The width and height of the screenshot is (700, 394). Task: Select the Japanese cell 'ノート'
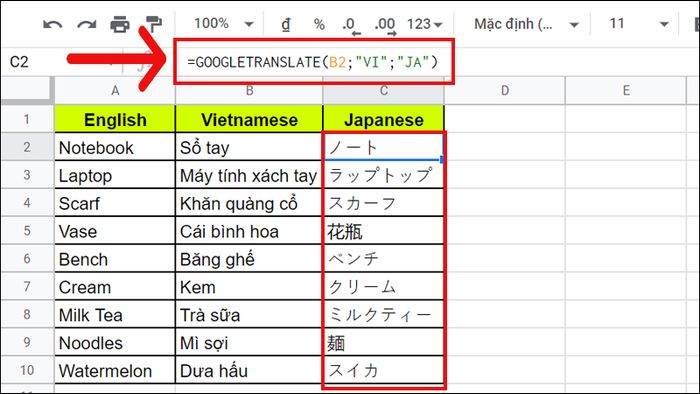(383, 147)
